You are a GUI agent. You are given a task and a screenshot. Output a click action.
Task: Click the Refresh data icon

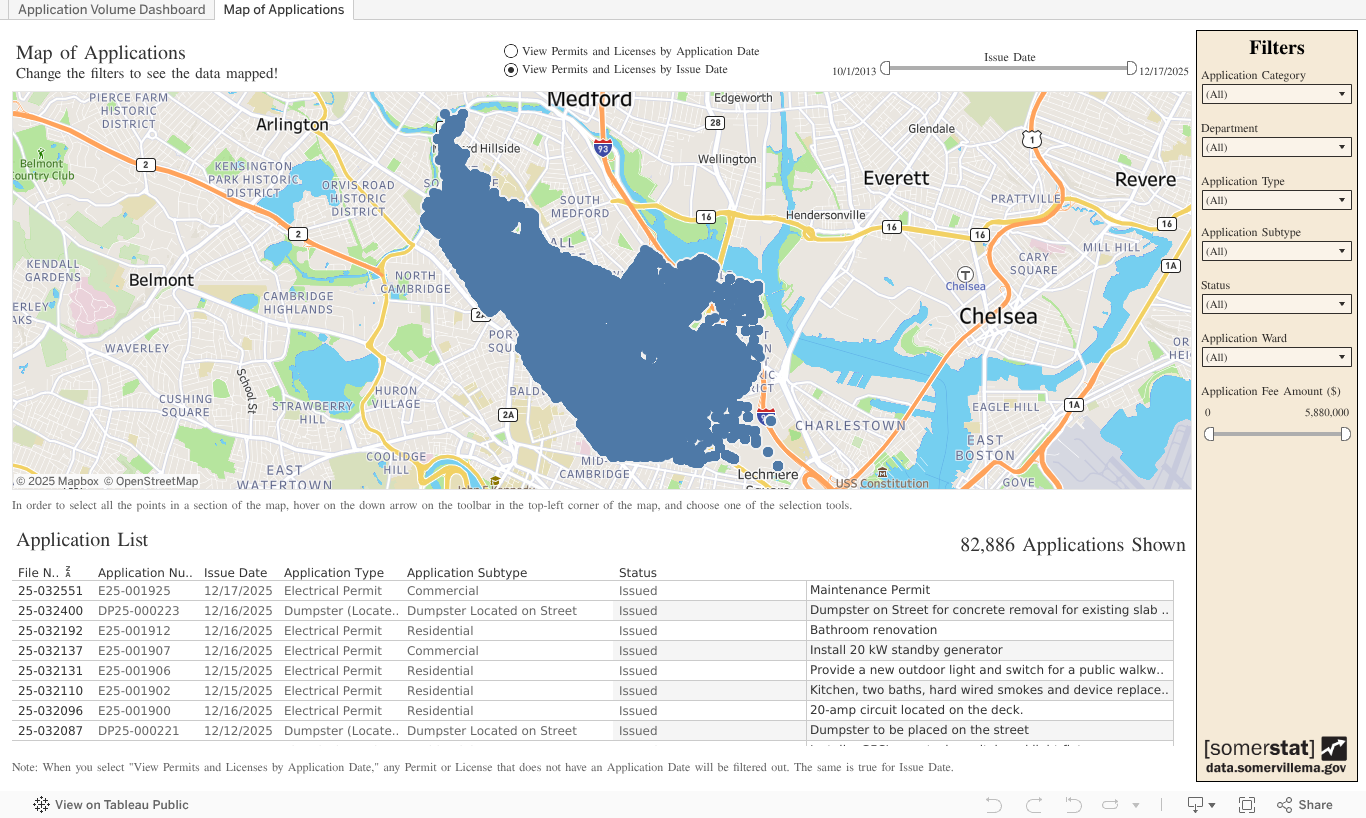(1111, 805)
